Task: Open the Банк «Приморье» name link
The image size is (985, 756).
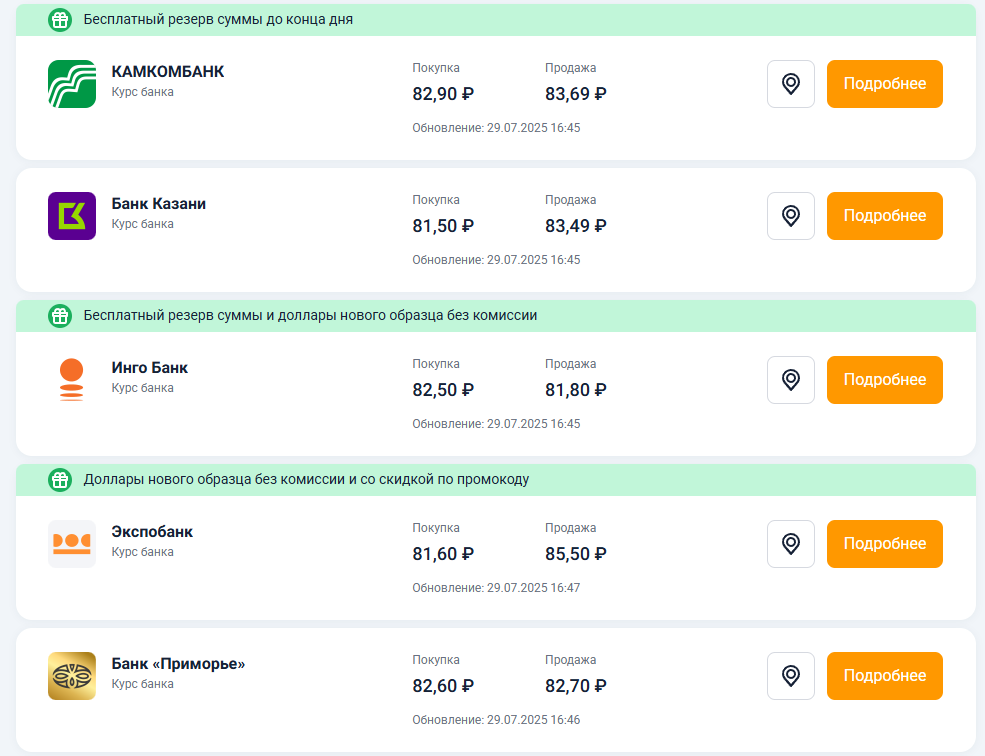Action: tap(178, 664)
